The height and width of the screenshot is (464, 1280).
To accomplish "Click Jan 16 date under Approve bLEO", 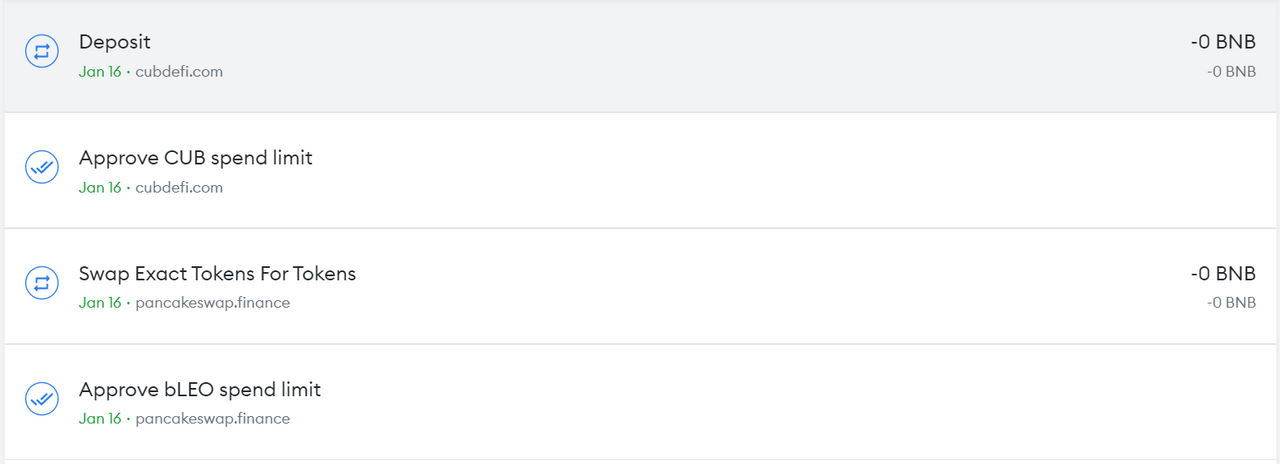I will tap(100, 418).
